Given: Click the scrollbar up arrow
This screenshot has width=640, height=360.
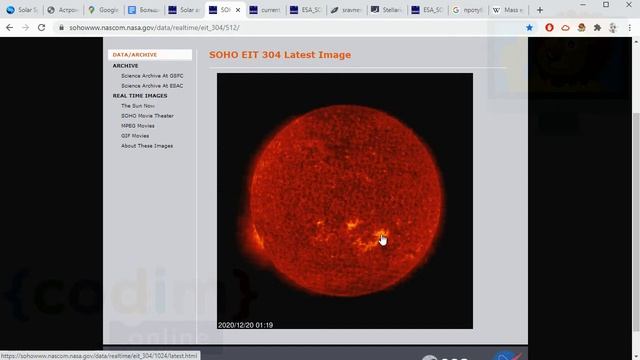Looking at the screenshot, I should coord(636,41).
